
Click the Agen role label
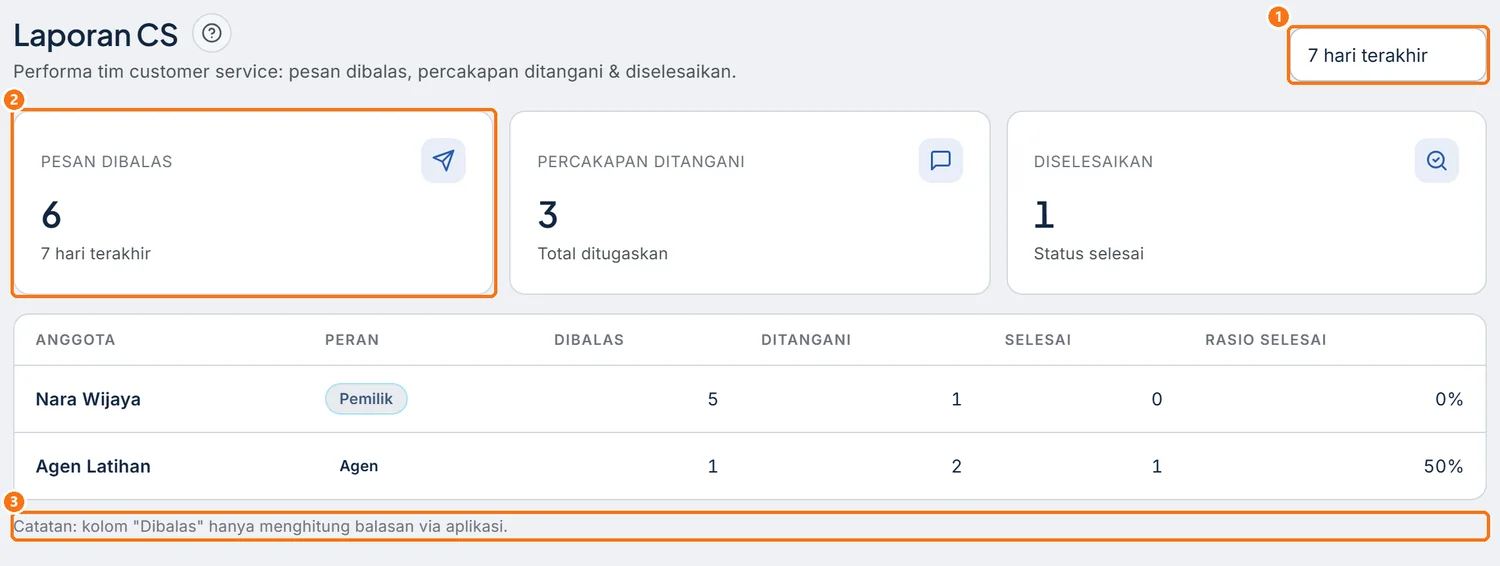(x=359, y=466)
